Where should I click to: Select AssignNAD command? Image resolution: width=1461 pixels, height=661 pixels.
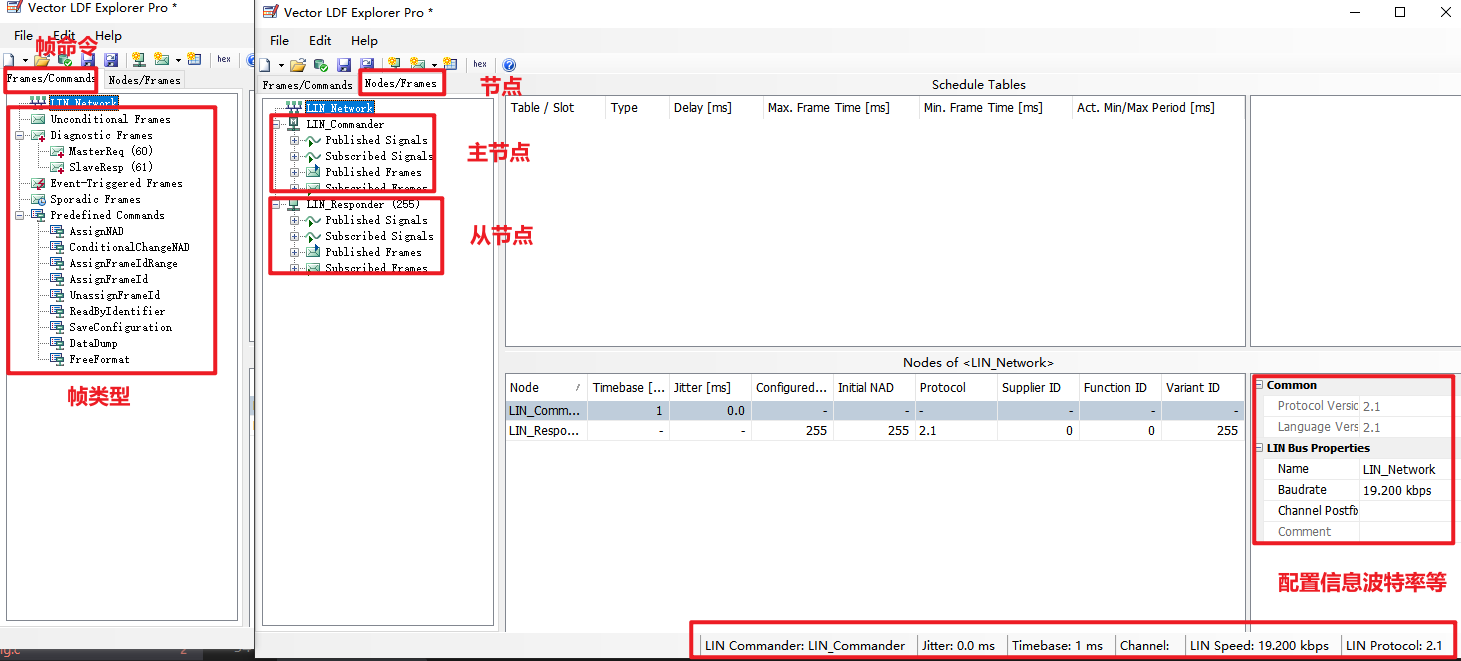(96, 231)
